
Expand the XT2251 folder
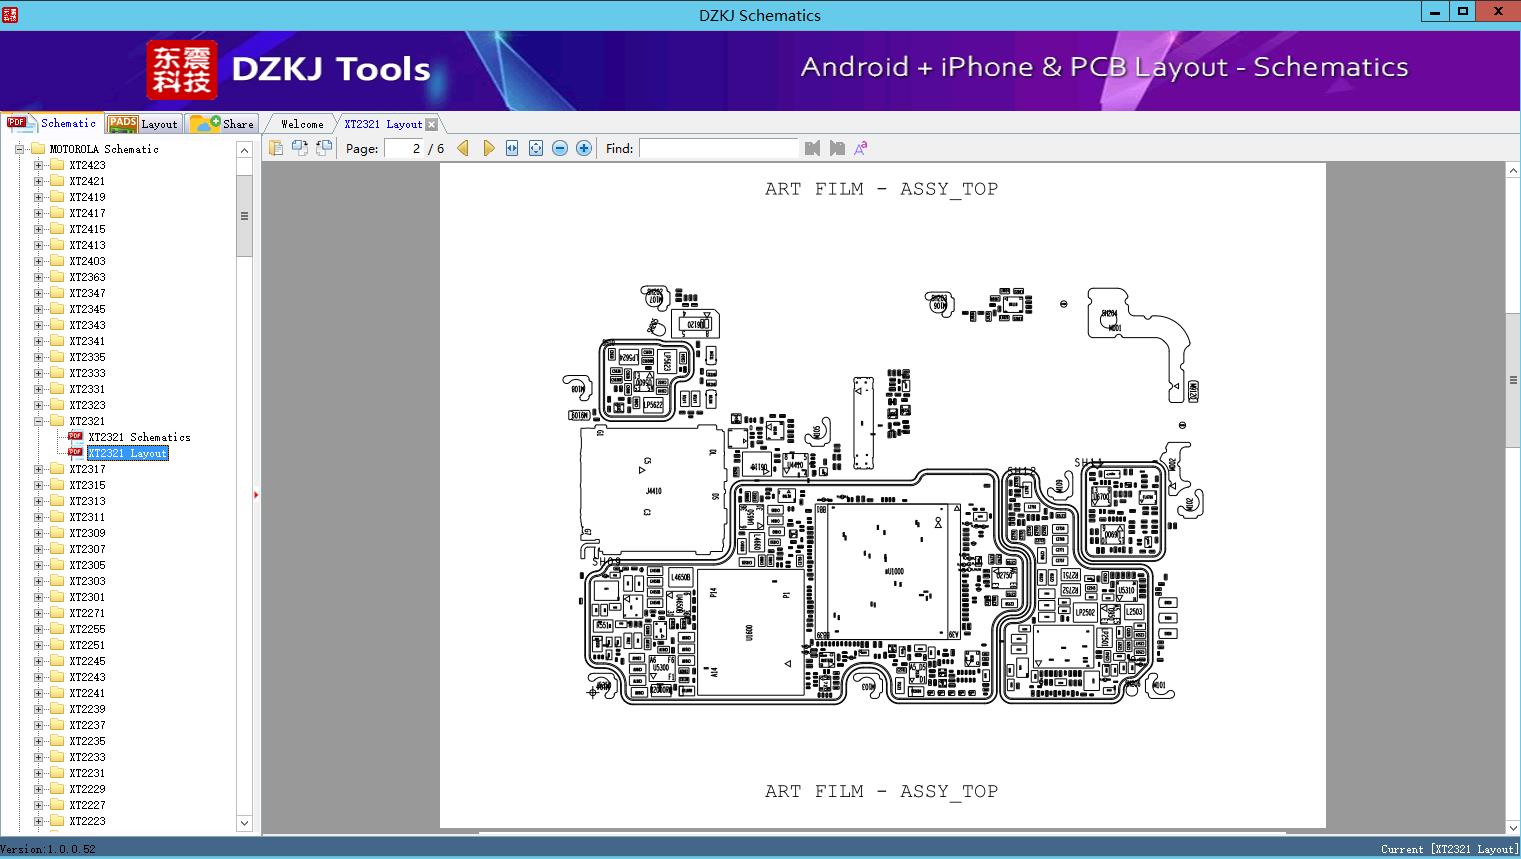[38, 645]
